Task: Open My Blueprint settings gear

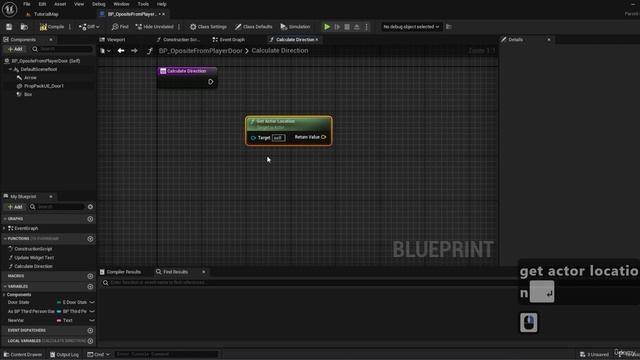Action: 90,207
